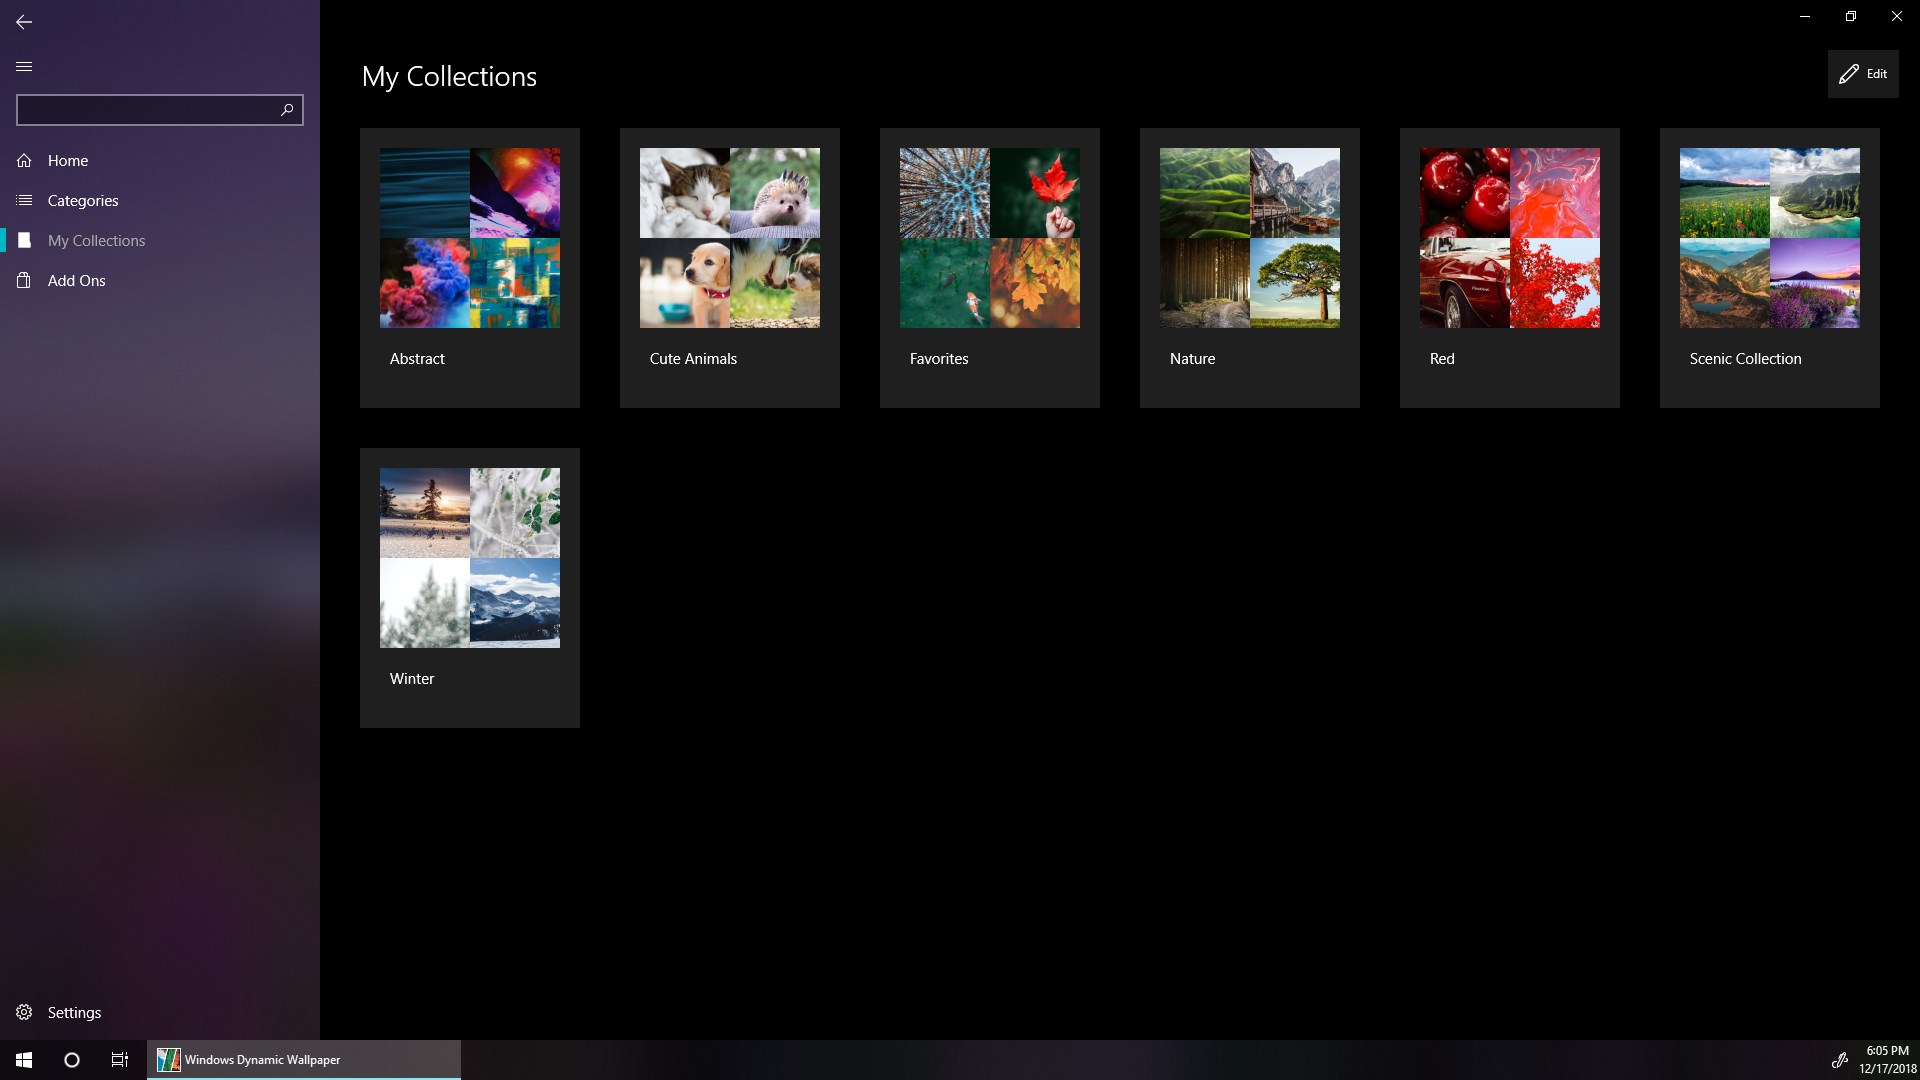Collapse the hamburger navigation menu
Viewport: 1920px width, 1080px height.
pos(24,67)
